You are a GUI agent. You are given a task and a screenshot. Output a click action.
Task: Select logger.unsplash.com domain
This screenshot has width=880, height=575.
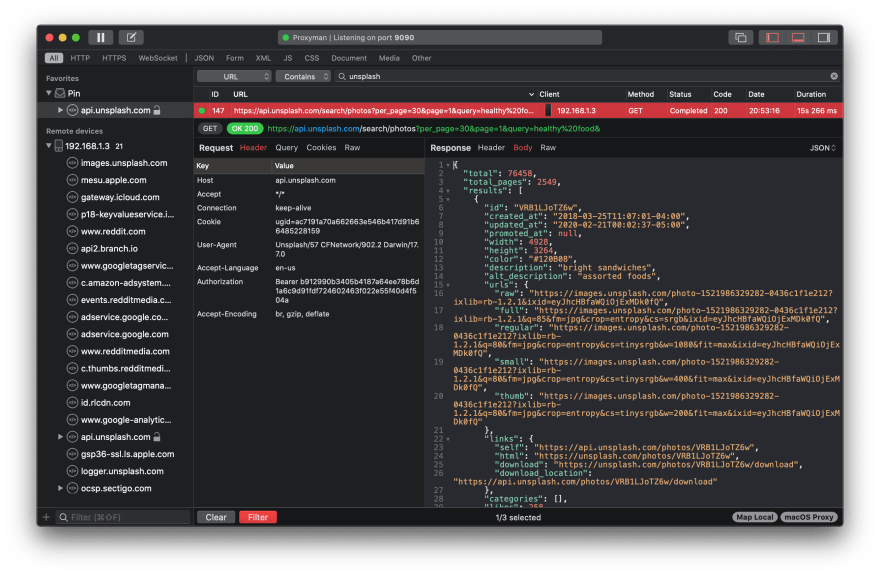point(122,471)
